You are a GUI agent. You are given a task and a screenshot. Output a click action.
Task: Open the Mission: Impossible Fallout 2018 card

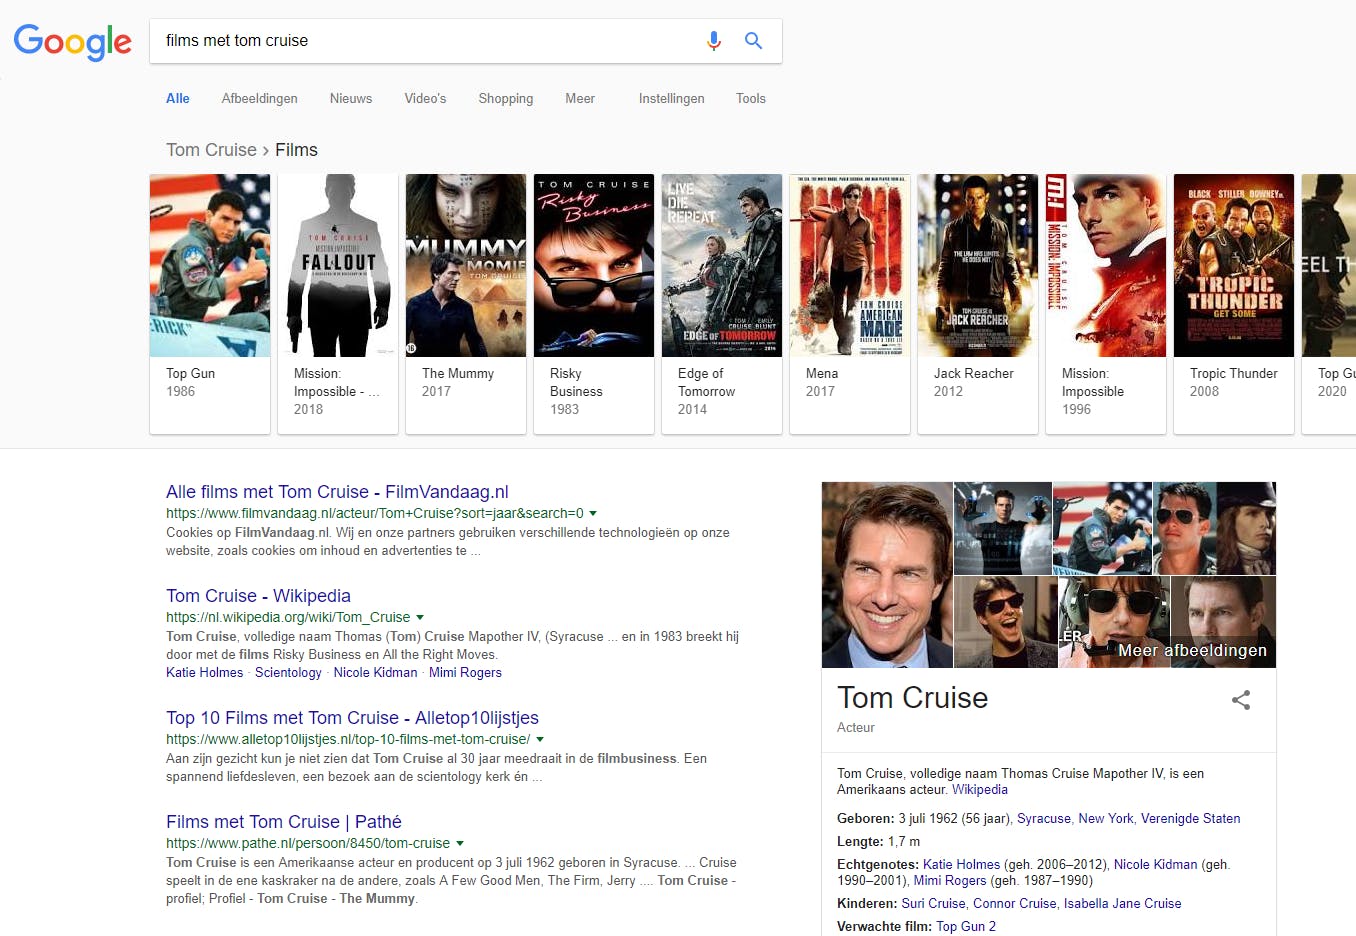pyautogui.click(x=338, y=304)
